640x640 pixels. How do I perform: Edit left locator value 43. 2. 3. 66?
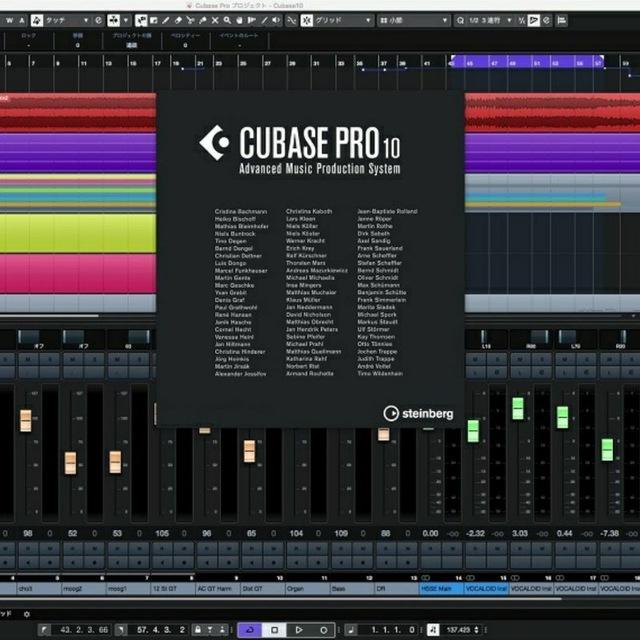(84, 630)
